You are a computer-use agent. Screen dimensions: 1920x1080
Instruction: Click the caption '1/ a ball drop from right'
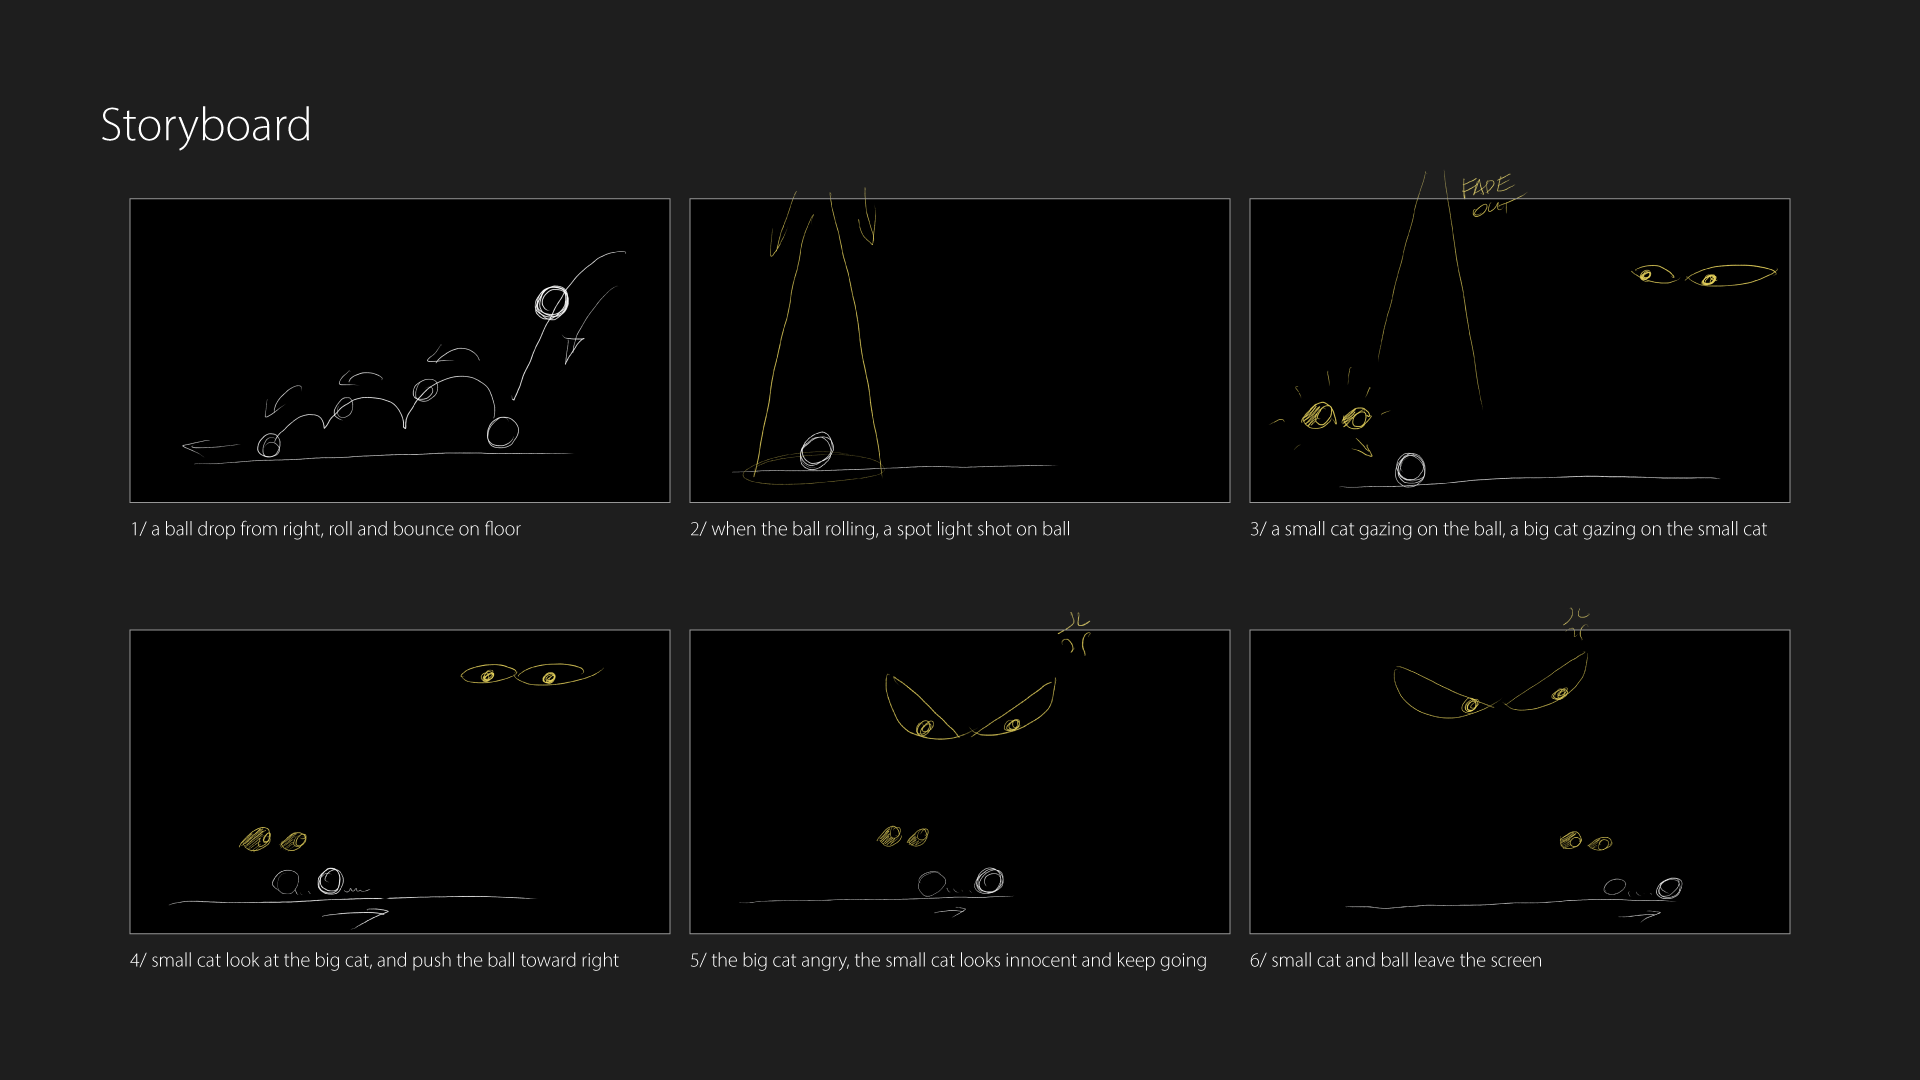pos(326,529)
